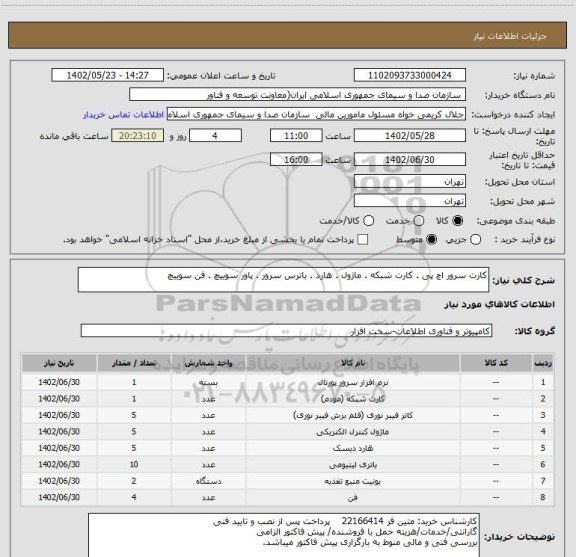Click the delivery province field تهران
Image resolution: width=576 pixels, height=557 pixels.
click(410, 182)
